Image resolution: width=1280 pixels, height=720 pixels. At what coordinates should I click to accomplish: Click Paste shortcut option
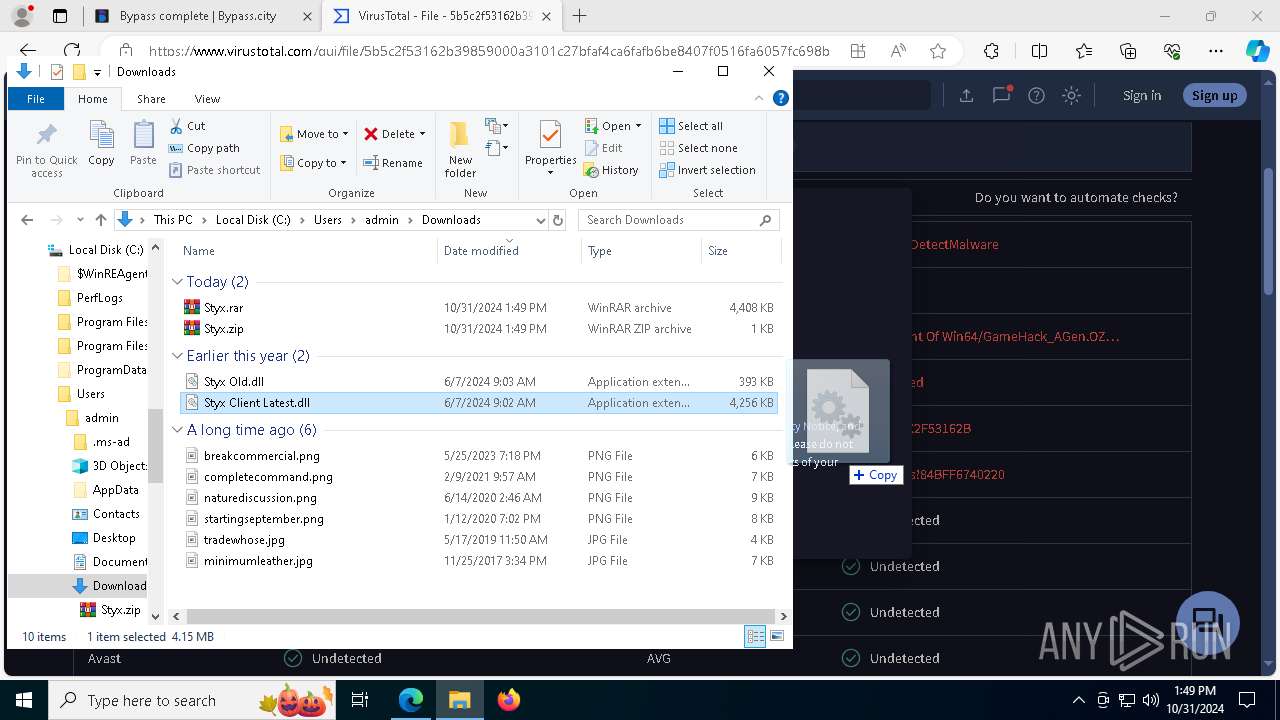tap(215, 170)
